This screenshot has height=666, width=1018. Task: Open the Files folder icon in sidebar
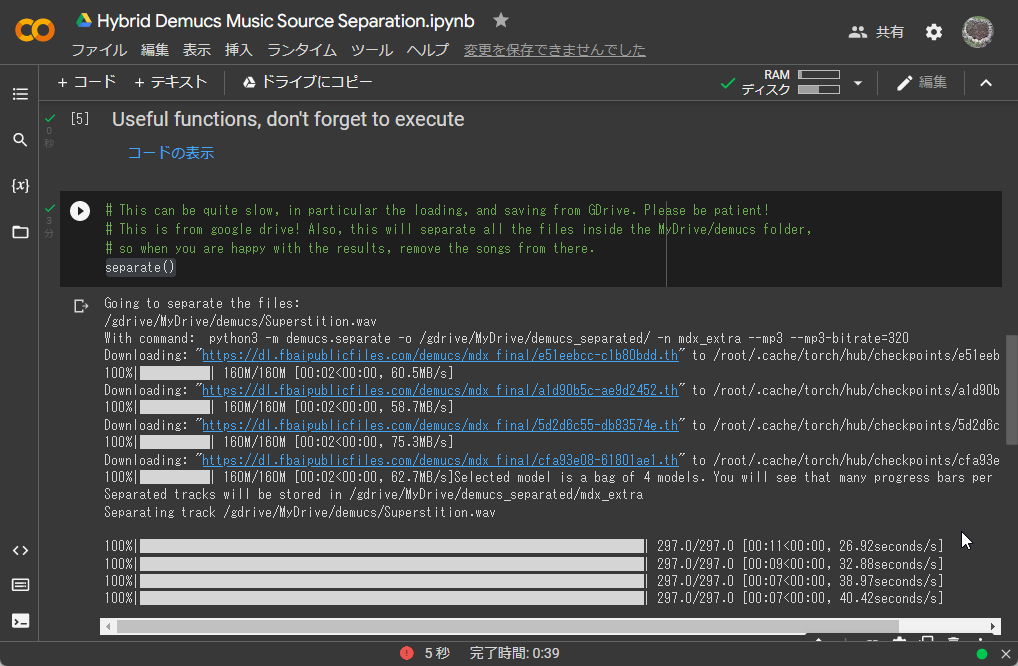[x=20, y=232]
